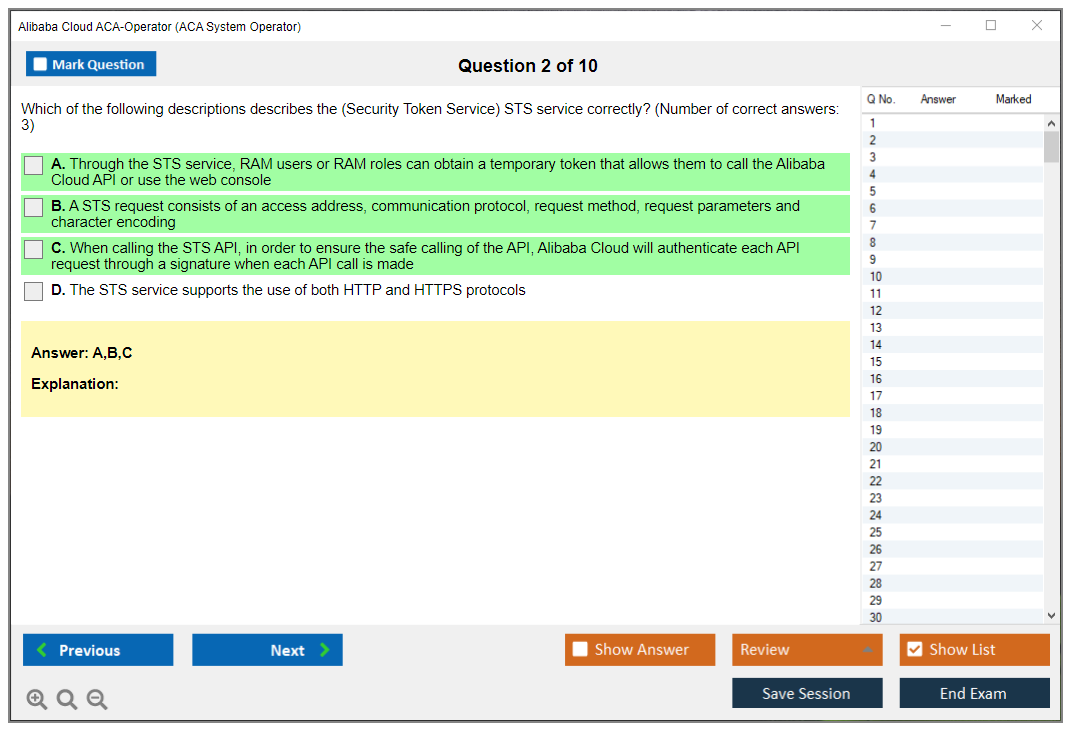Enable the Show Answer checkbox
Image resolution: width=1075 pixels, height=735 pixels.
click(580, 650)
